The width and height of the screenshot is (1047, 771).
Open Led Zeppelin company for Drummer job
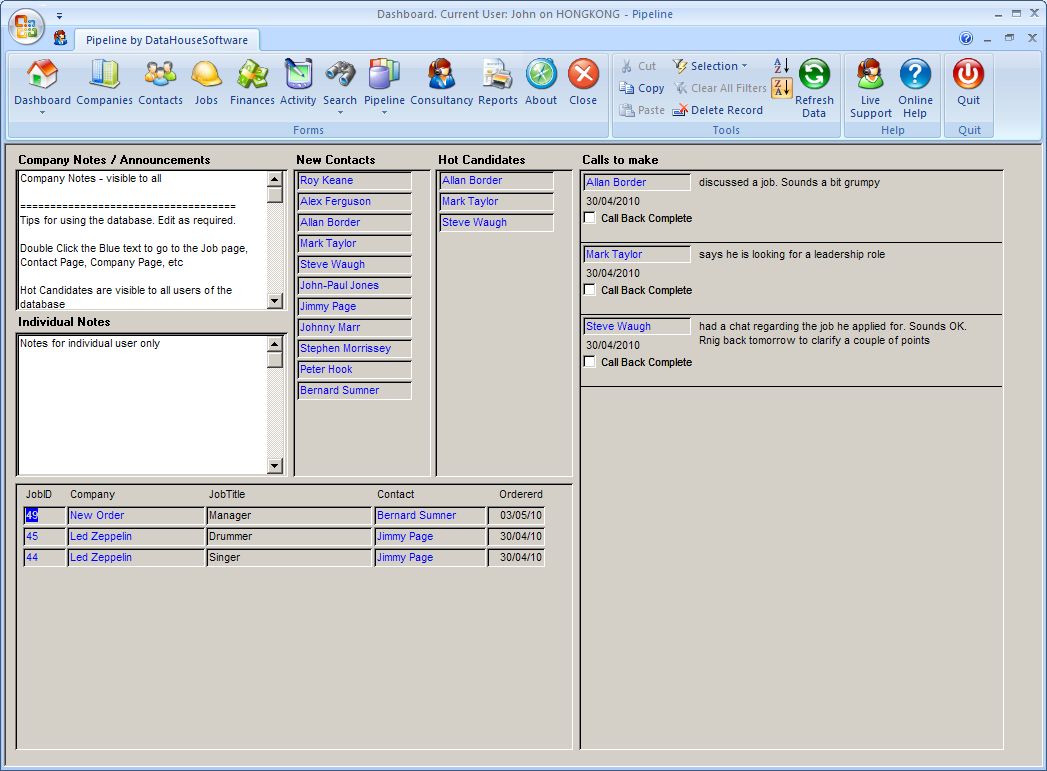101,537
